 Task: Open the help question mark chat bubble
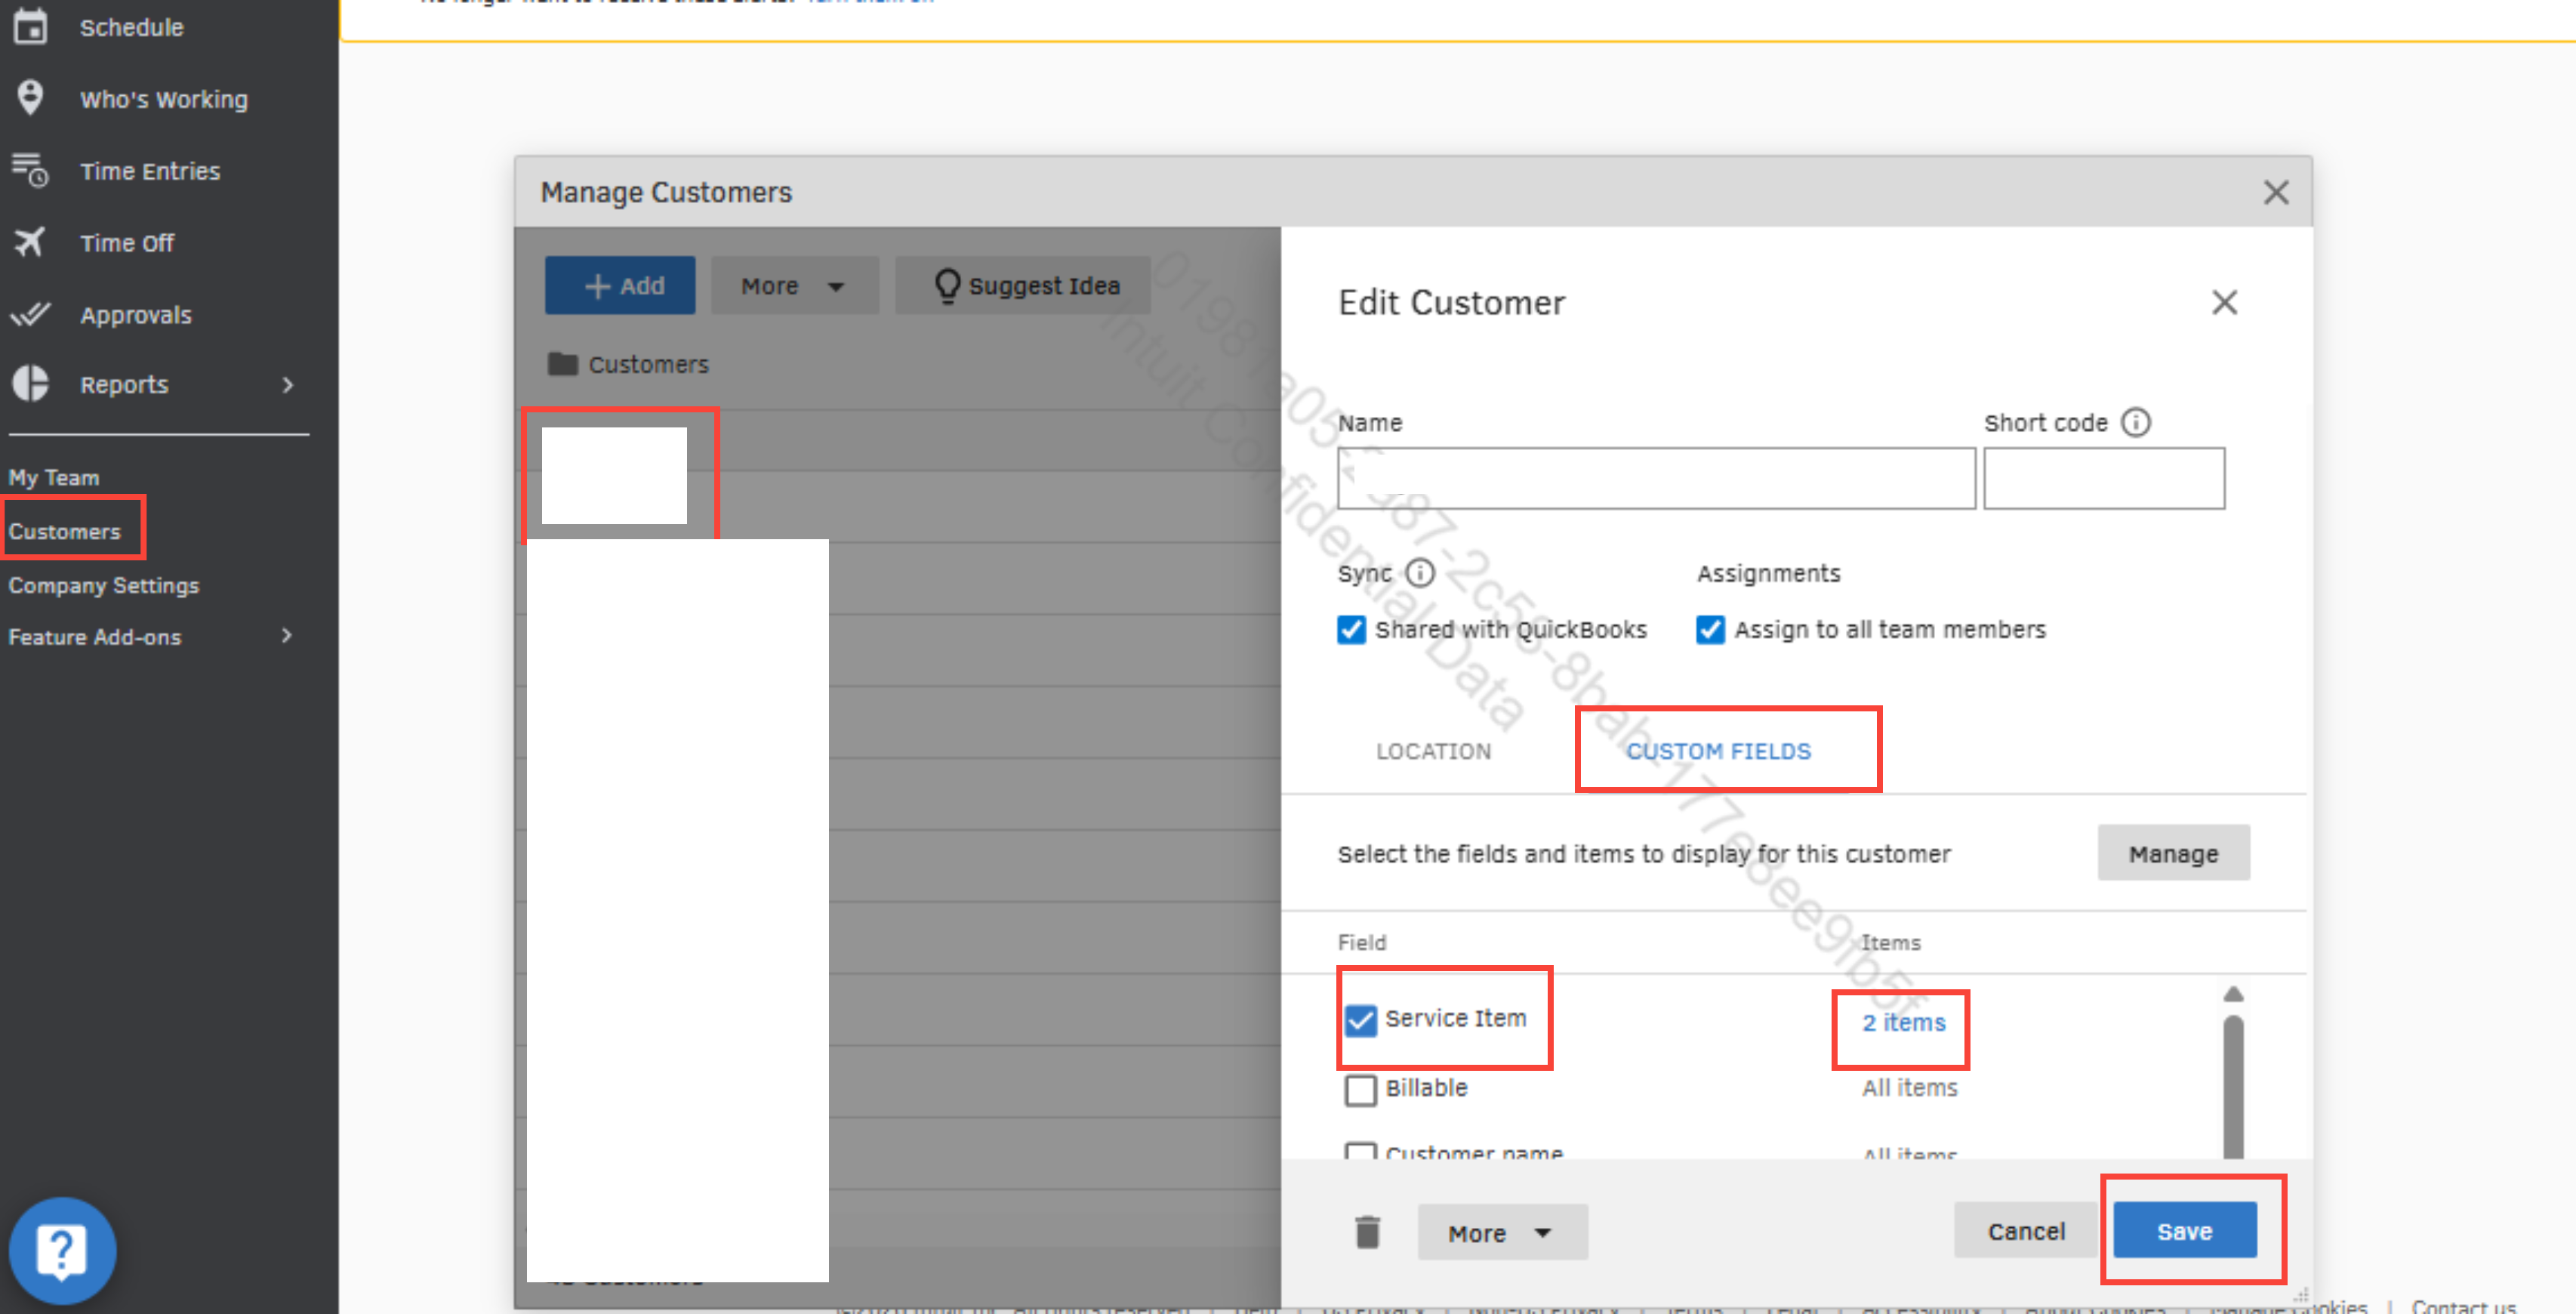click(x=62, y=1250)
